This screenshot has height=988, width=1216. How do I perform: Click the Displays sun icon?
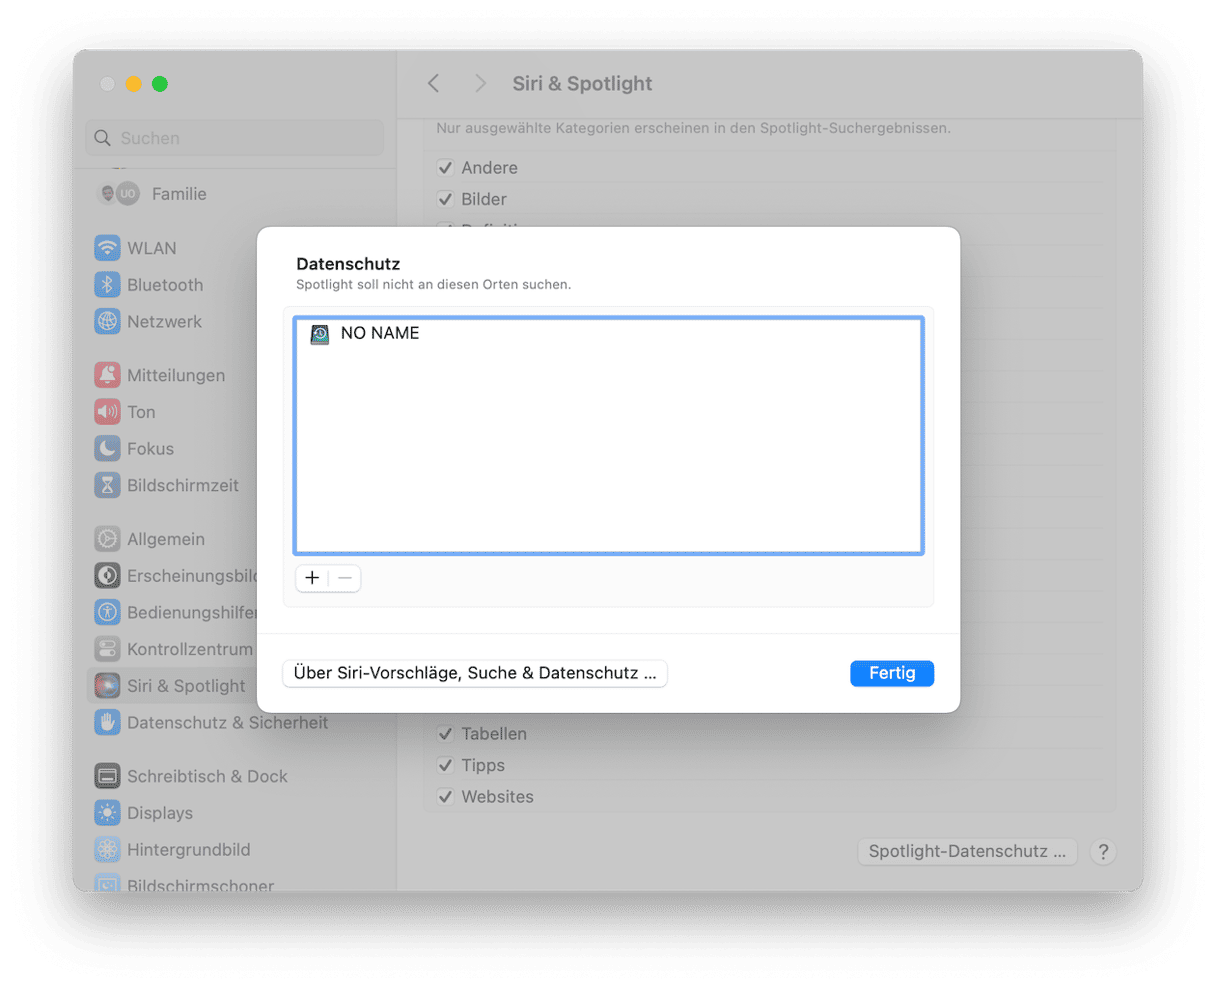tap(107, 813)
